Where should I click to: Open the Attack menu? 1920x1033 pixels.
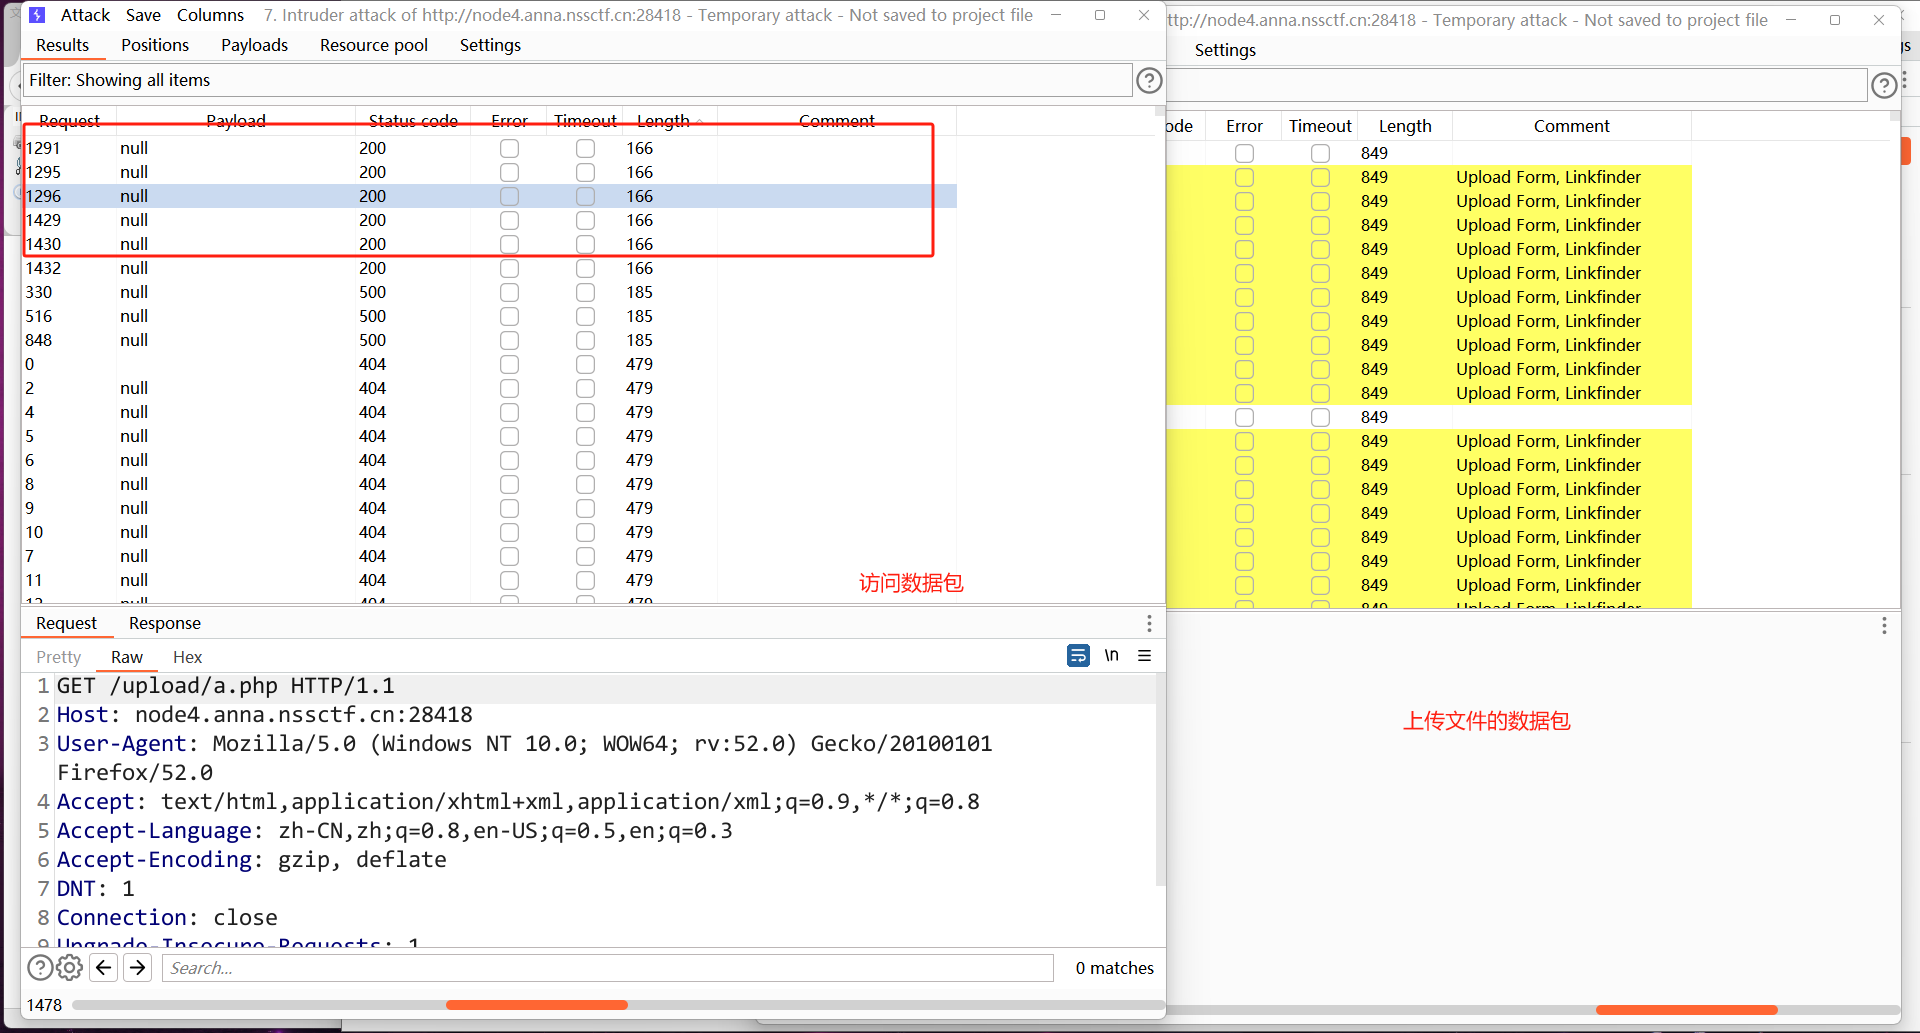pyautogui.click(x=86, y=15)
